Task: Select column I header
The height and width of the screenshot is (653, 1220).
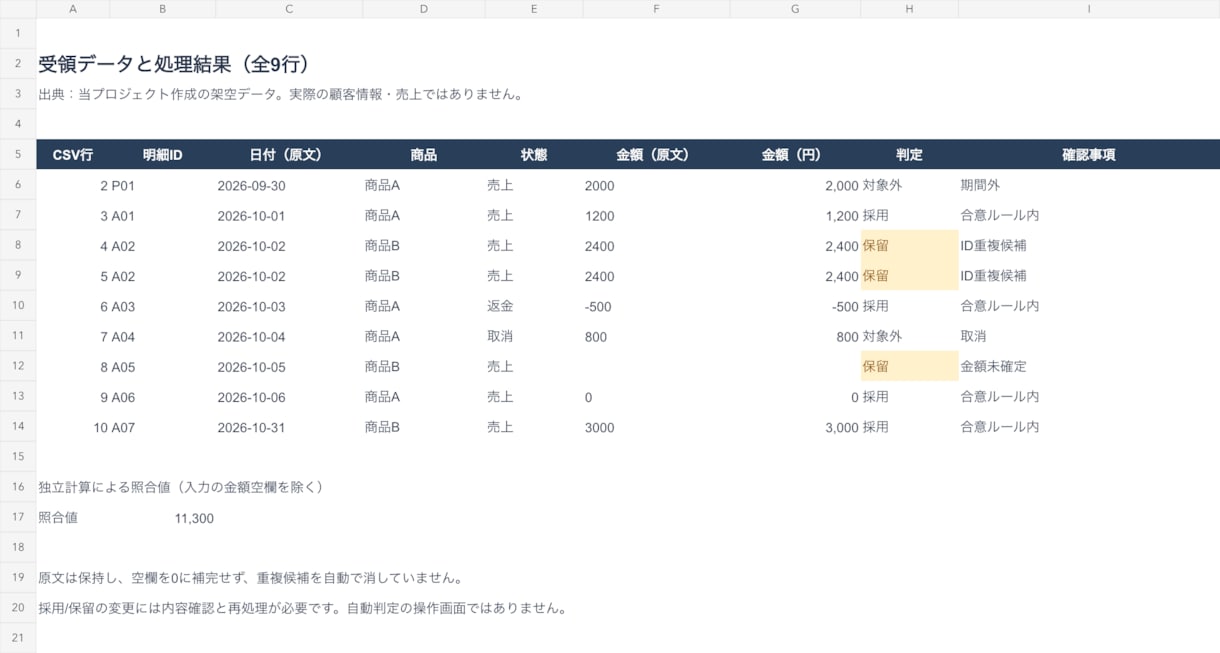Action: (1089, 9)
